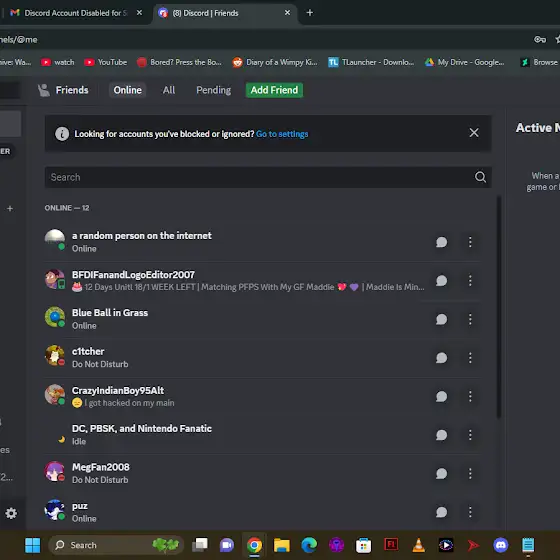Image resolution: width=560 pixels, height=560 pixels.
Task: Switch to the Pending friends tab
Action: tap(213, 90)
